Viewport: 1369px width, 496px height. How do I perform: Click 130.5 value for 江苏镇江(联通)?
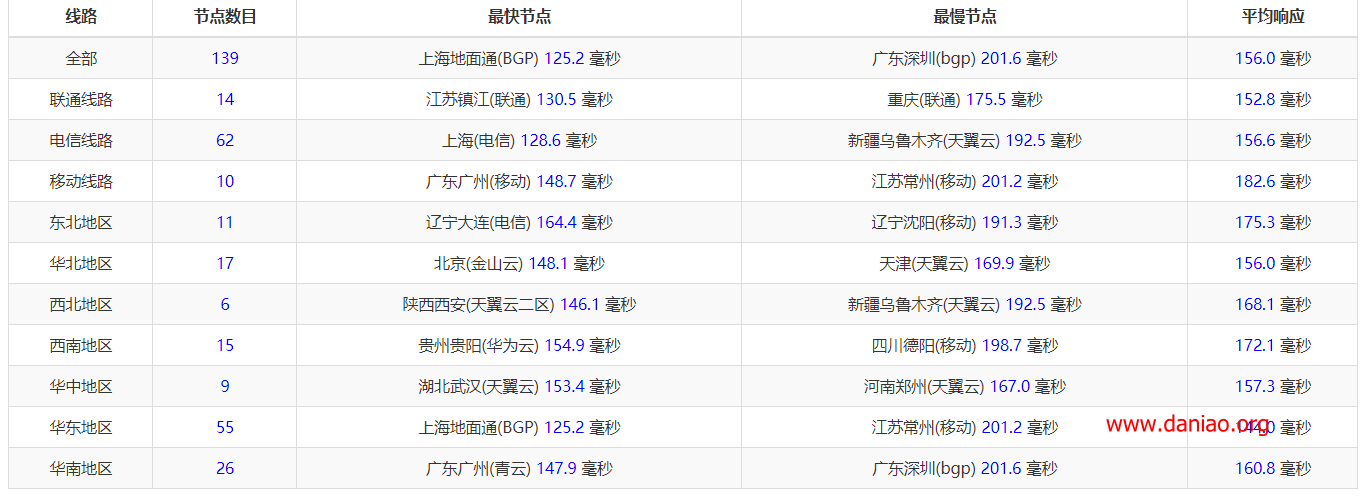tap(556, 99)
